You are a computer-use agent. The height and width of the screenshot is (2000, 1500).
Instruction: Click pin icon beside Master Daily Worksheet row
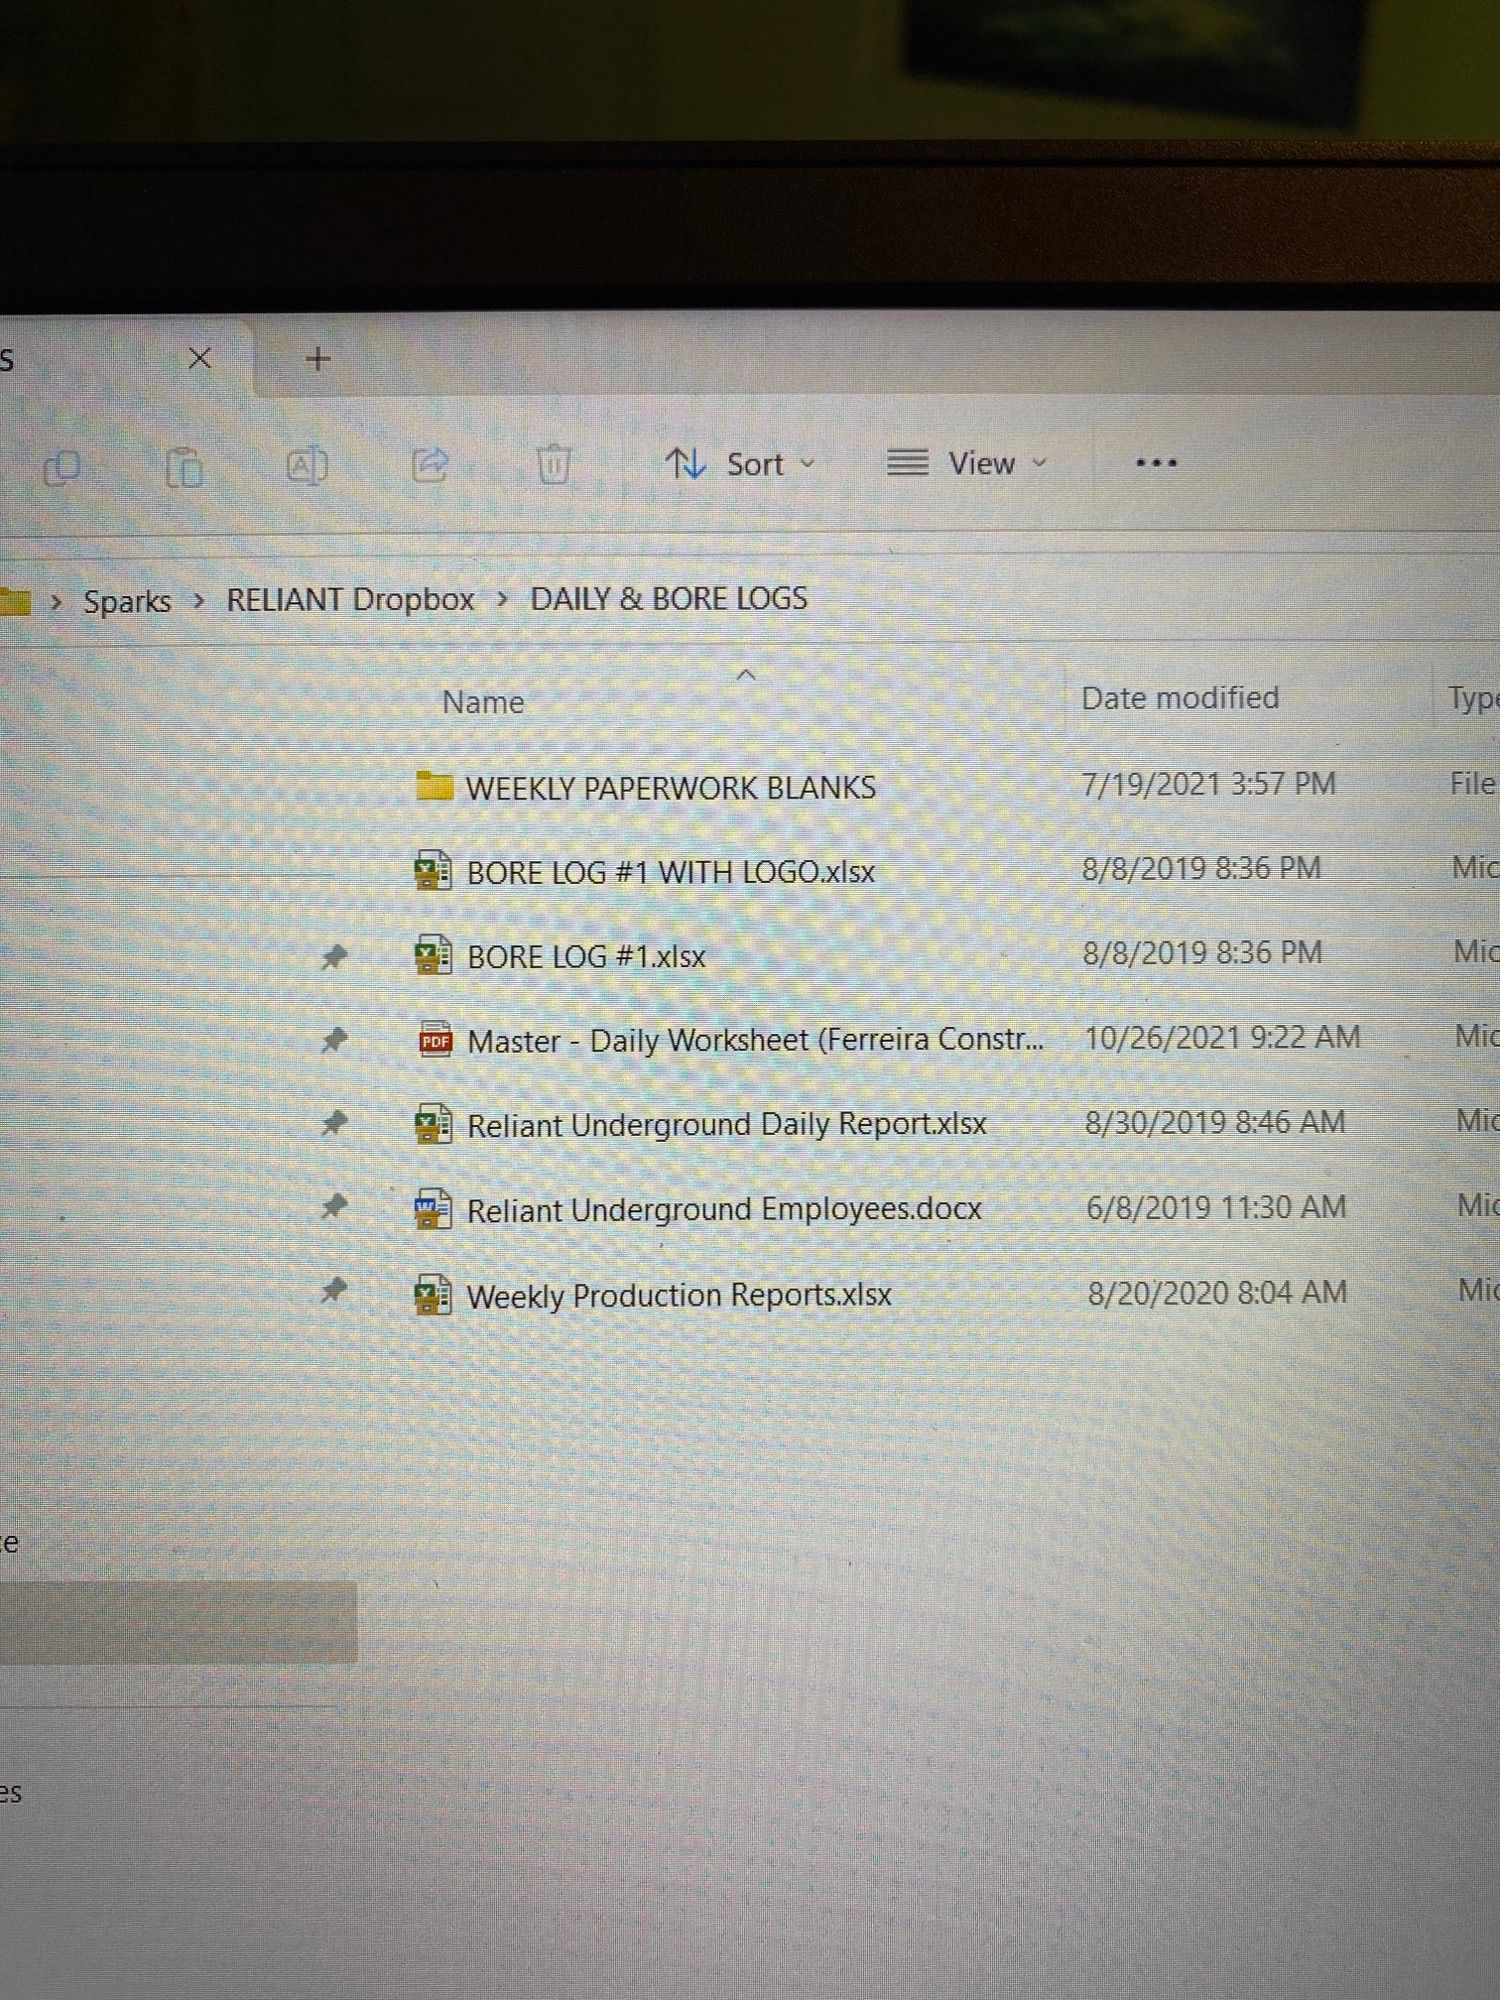333,1041
